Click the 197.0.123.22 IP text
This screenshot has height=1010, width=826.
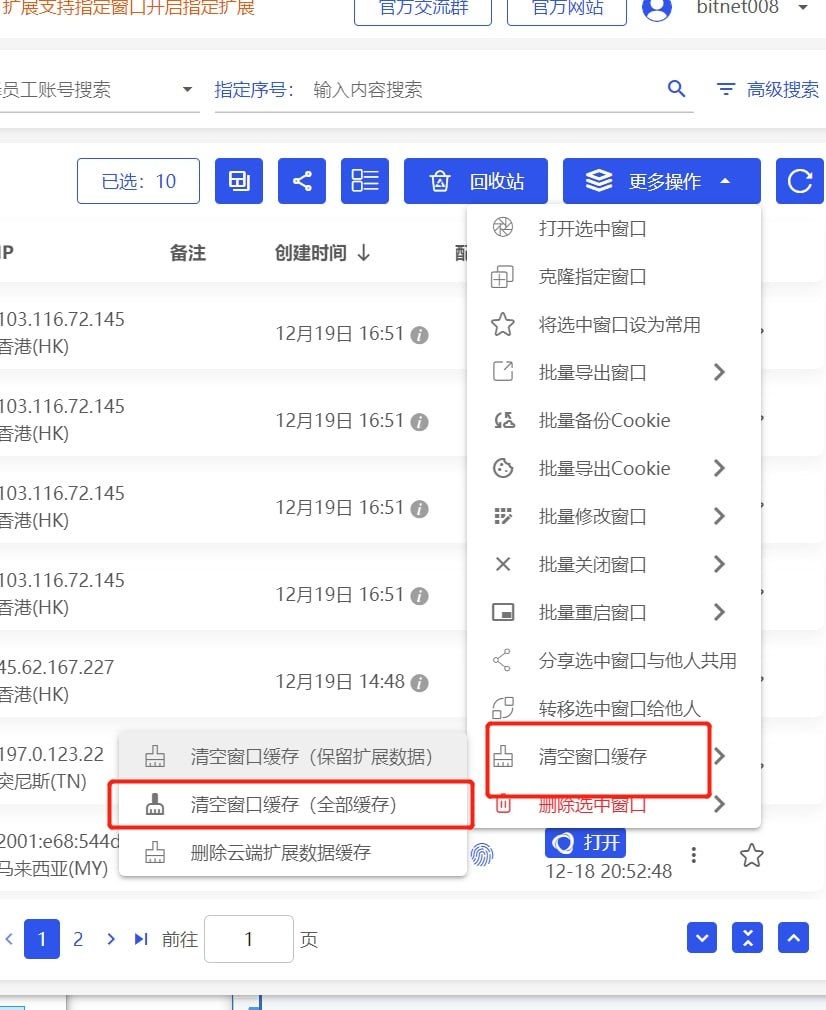coord(52,754)
